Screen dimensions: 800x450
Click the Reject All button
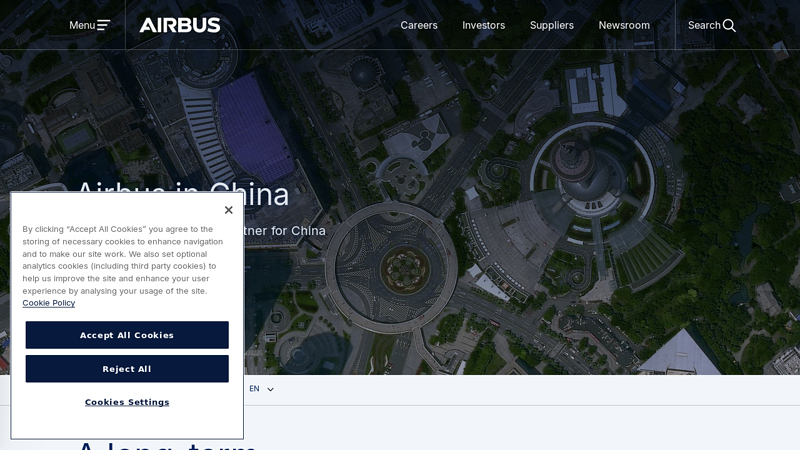pos(127,369)
